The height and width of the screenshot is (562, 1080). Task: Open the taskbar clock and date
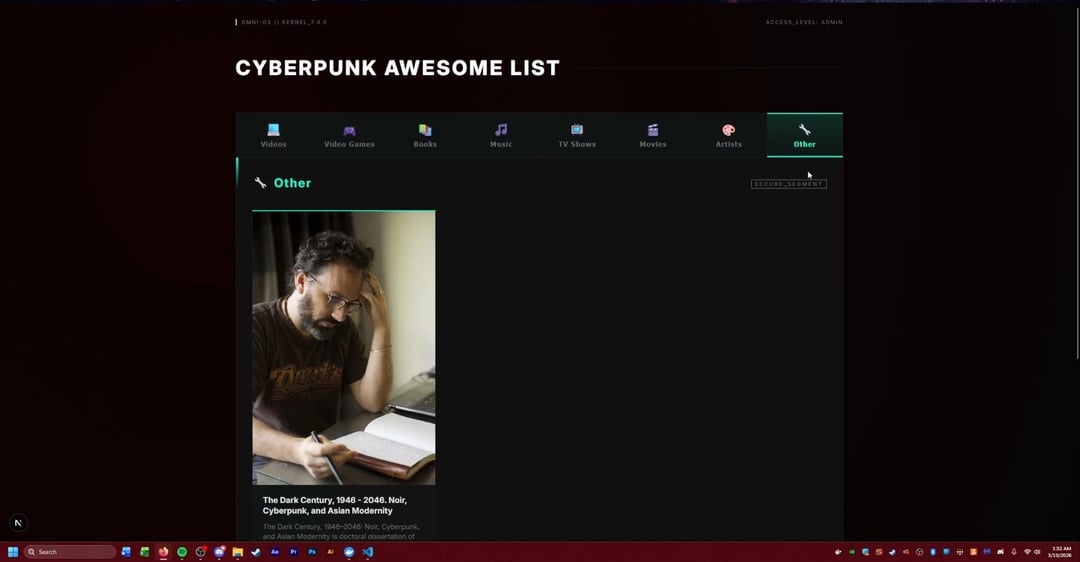coord(1061,552)
